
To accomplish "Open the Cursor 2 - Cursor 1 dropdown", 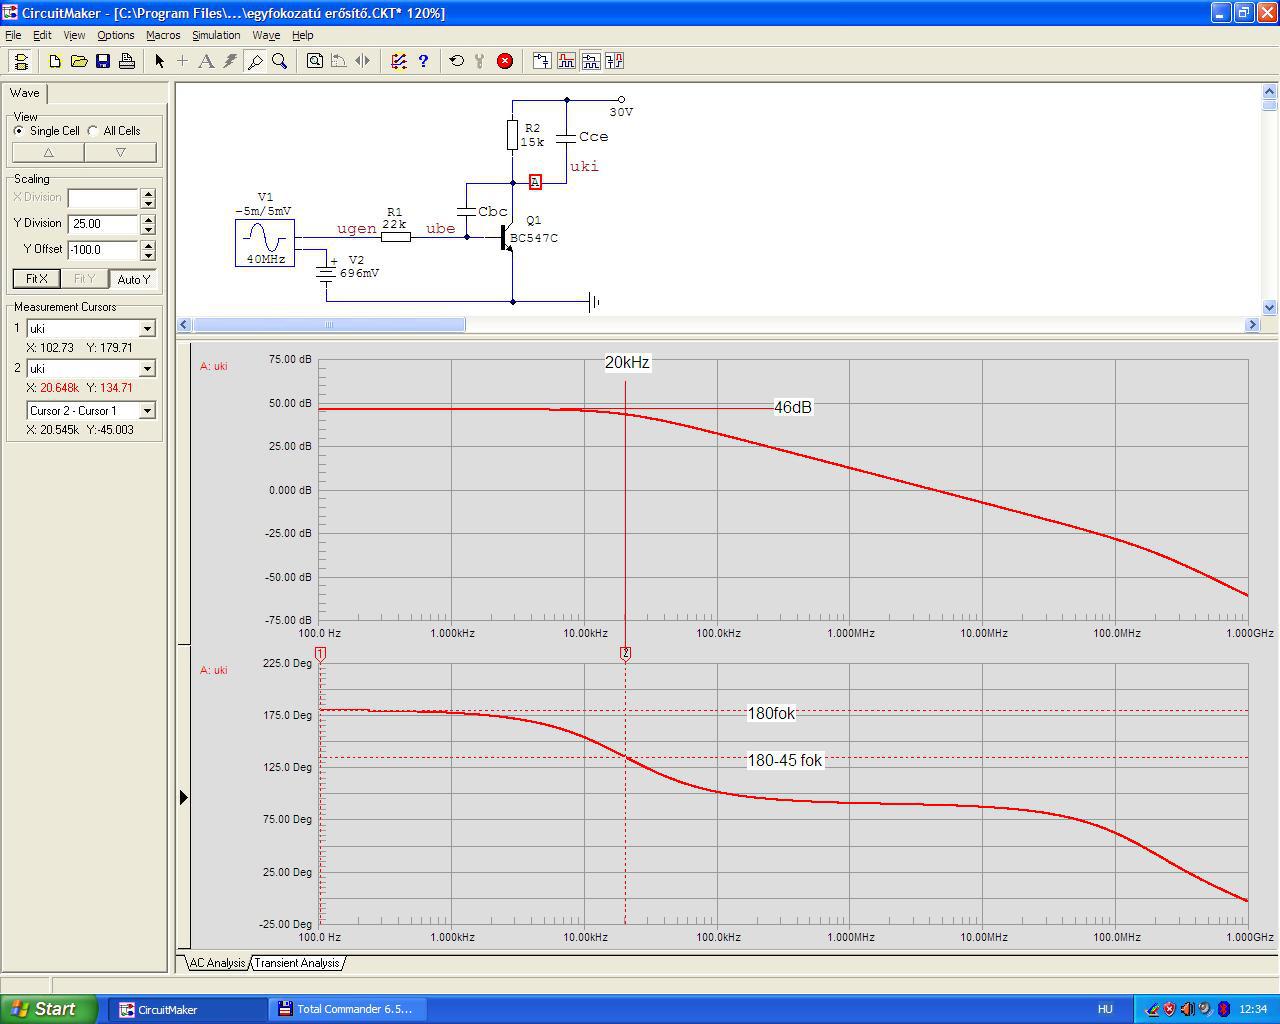I will (x=147, y=411).
